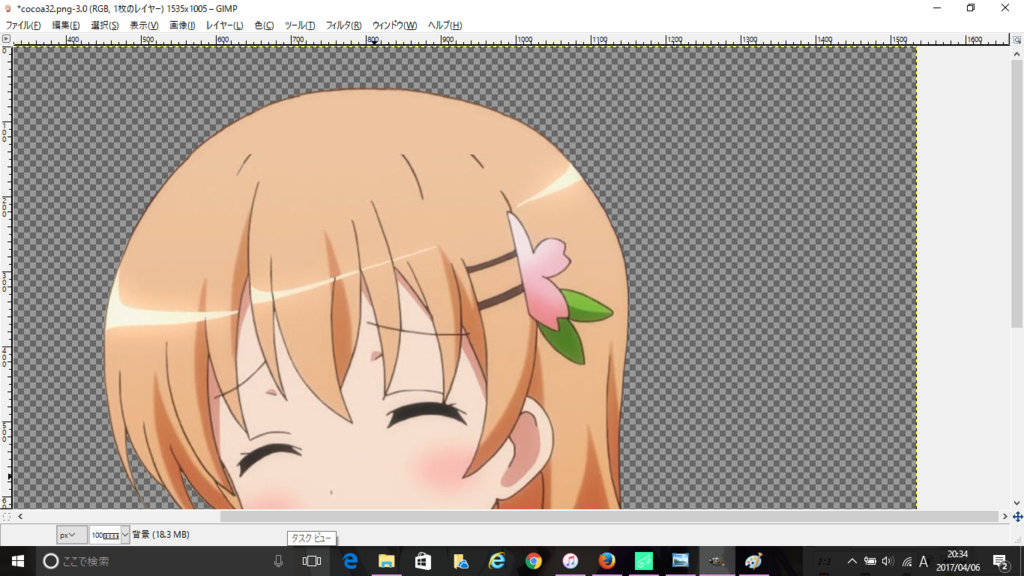The image size is (1024, 576).
Task: Click the ここで検索 search box
Action: click(150, 561)
